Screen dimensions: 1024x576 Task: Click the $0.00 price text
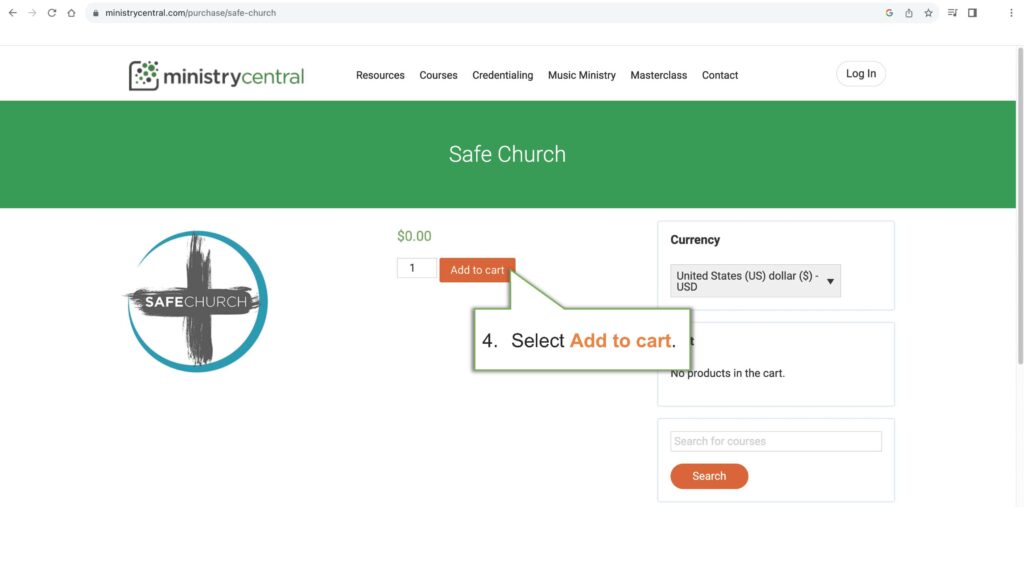click(414, 236)
